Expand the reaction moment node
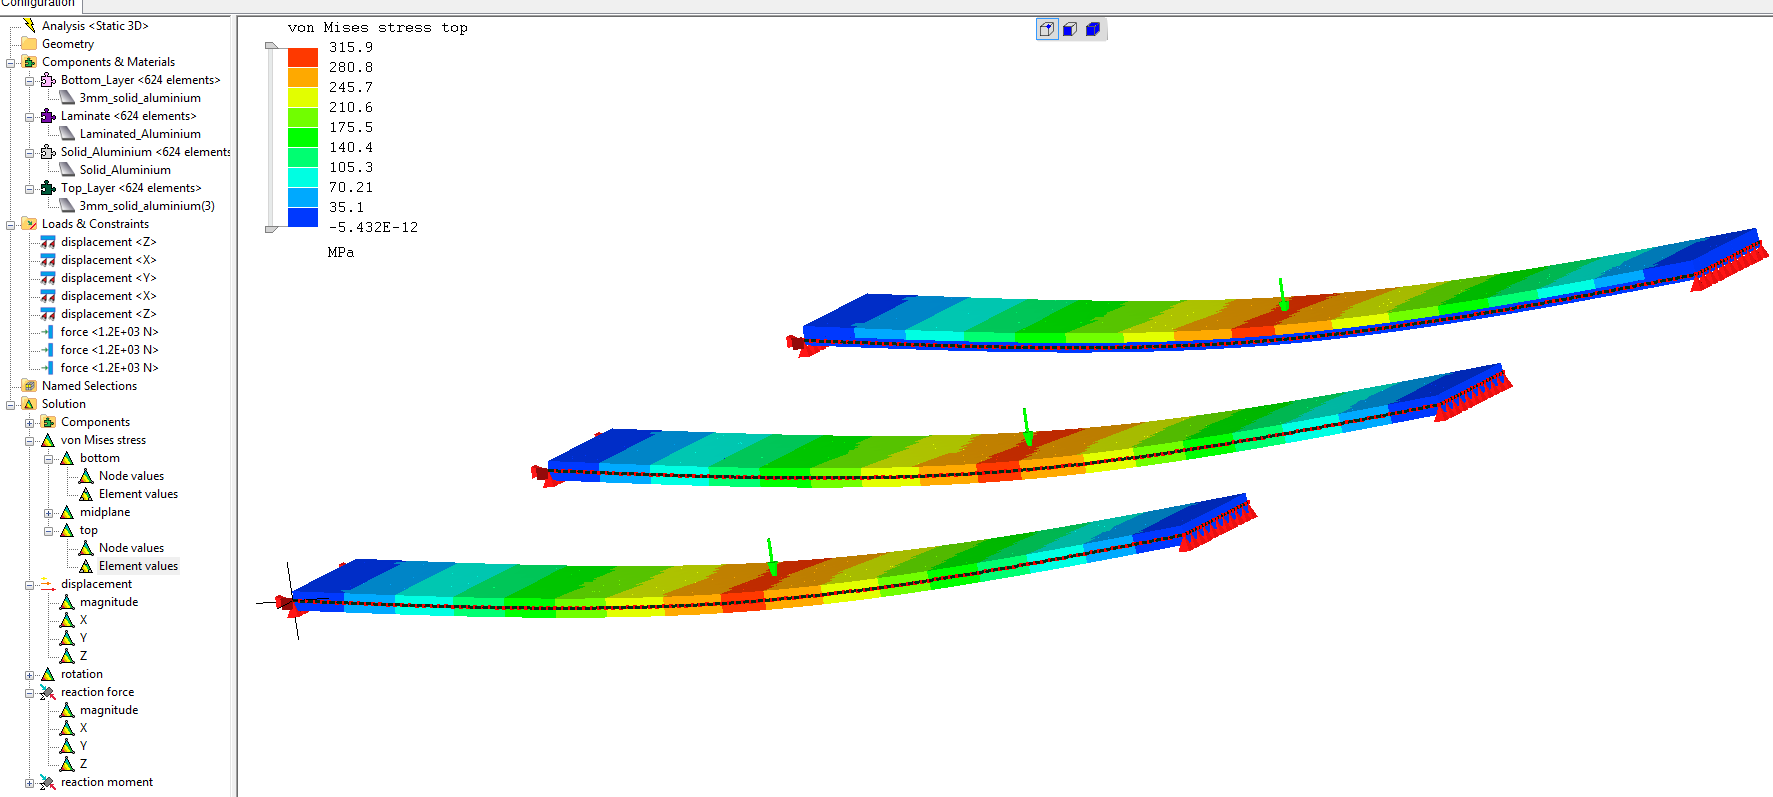 pos(30,782)
